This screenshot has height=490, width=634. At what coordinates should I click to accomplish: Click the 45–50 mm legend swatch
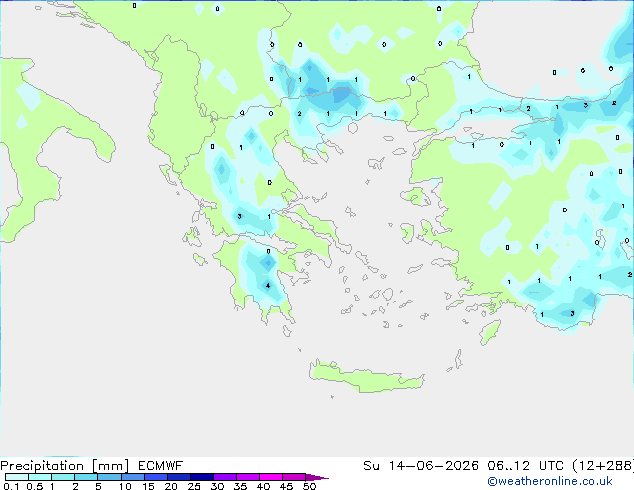(x=294, y=477)
